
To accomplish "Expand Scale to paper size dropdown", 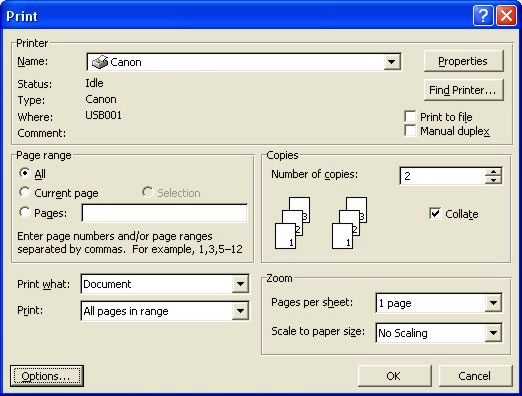I will [493, 333].
